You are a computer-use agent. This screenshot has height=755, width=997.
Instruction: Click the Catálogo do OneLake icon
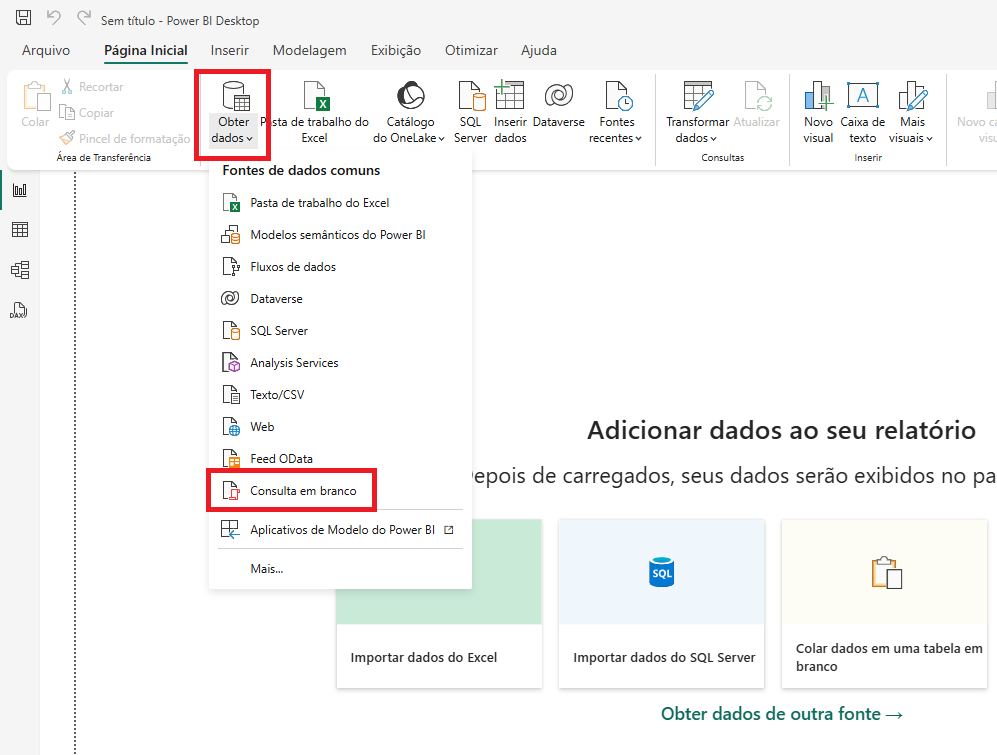411,96
